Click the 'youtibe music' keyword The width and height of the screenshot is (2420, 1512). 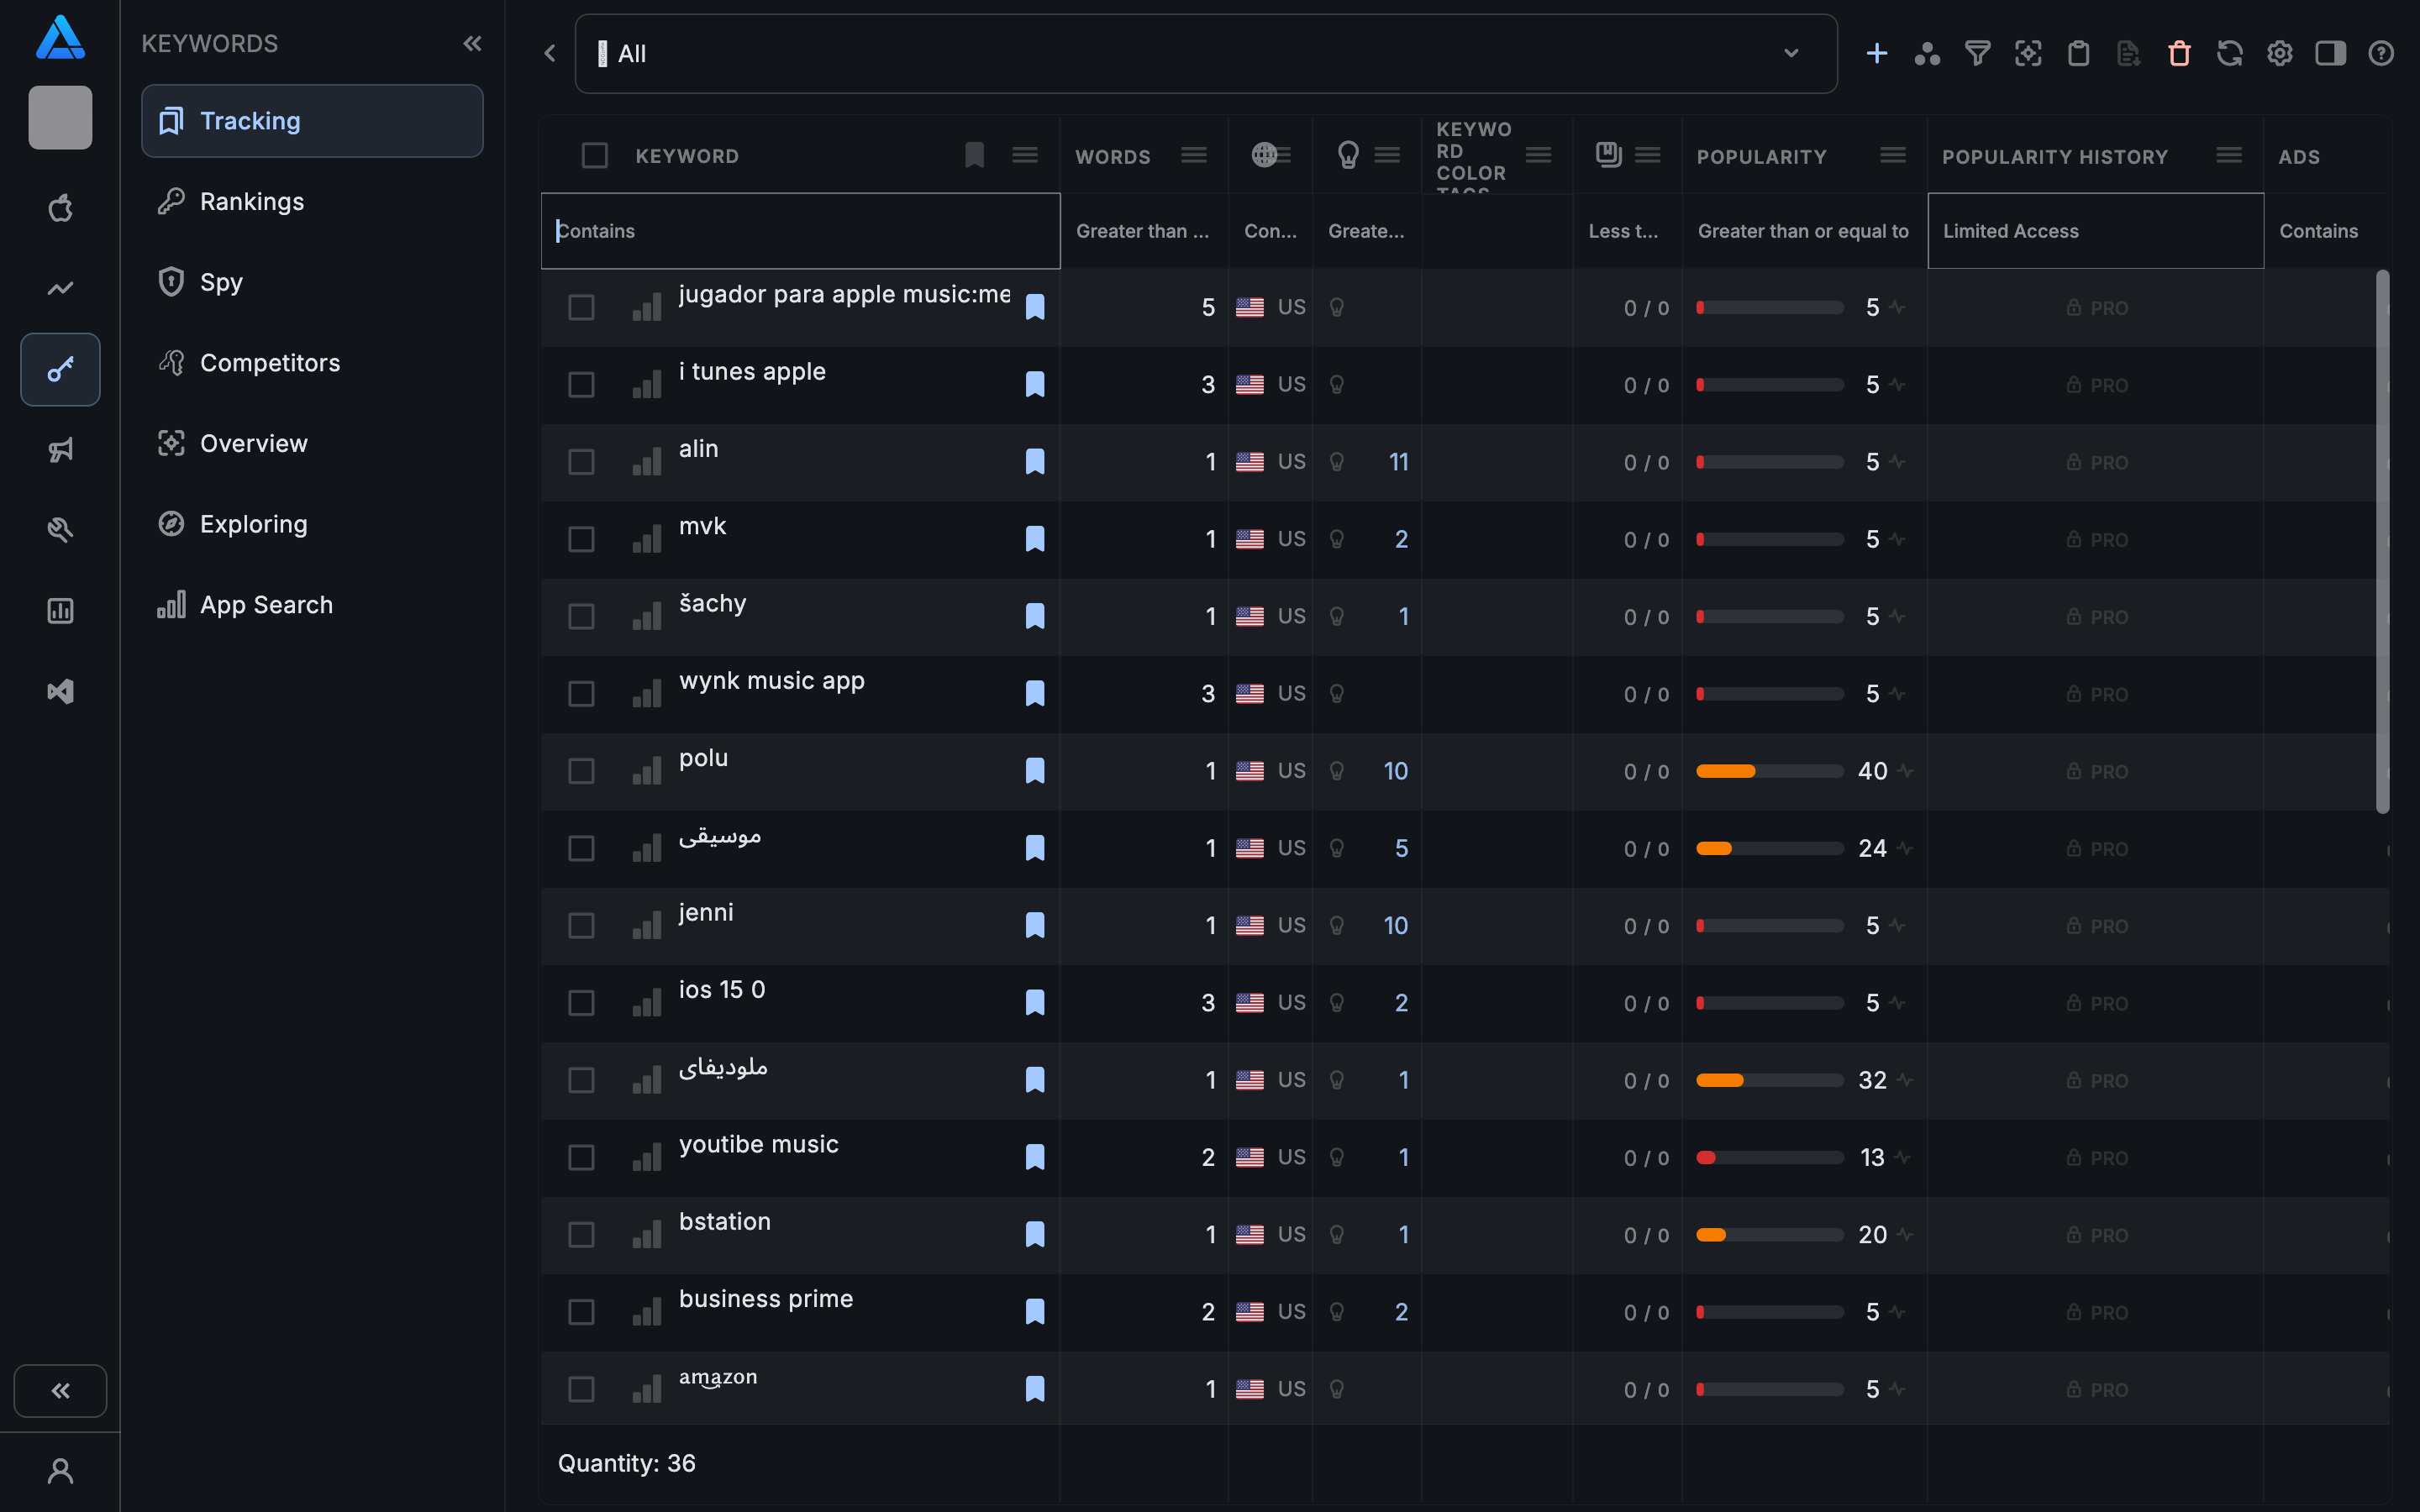758,1144
